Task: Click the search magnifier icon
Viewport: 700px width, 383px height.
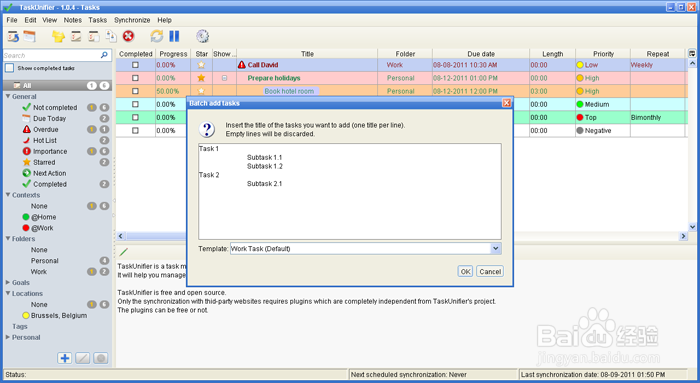Action: 104,55
